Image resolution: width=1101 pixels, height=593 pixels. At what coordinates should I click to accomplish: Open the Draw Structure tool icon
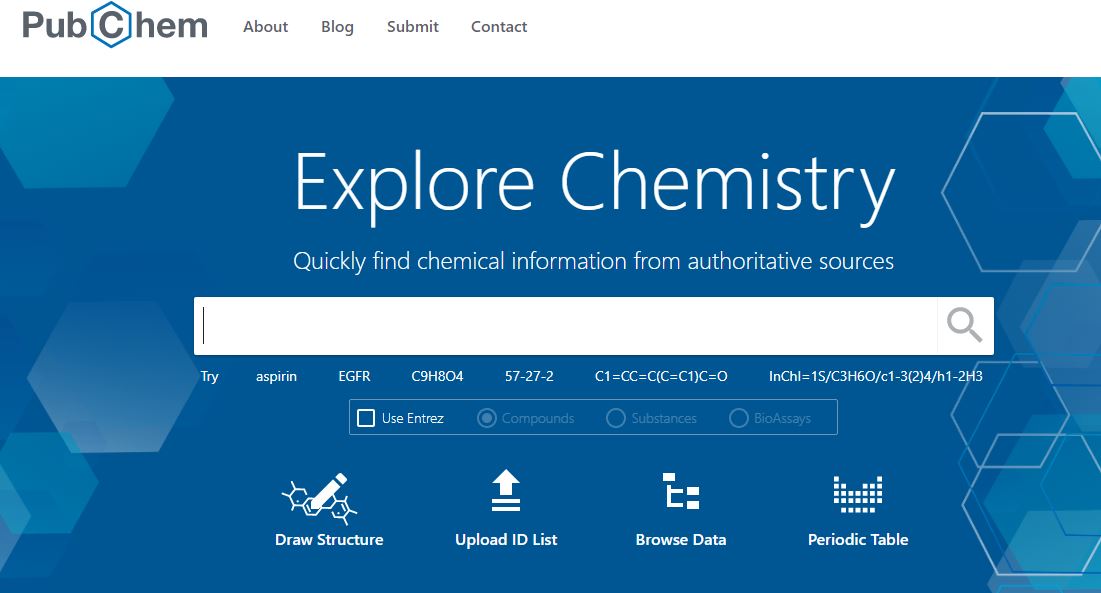pyautogui.click(x=319, y=499)
